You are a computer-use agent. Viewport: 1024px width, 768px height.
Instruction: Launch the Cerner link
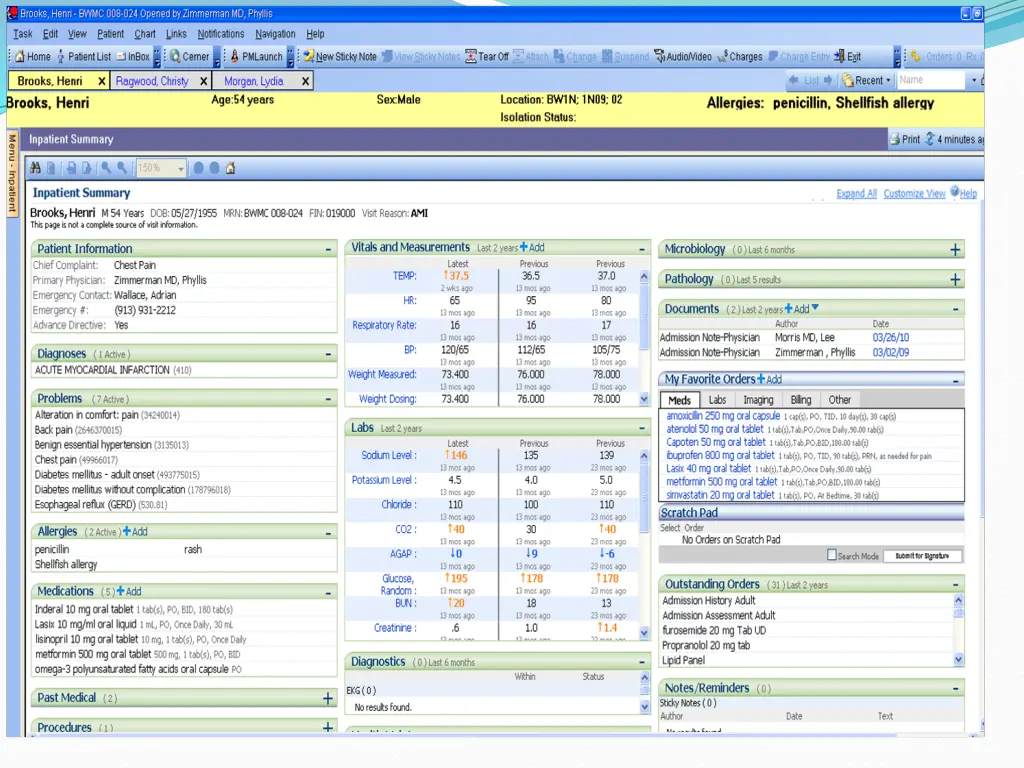click(x=189, y=57)
